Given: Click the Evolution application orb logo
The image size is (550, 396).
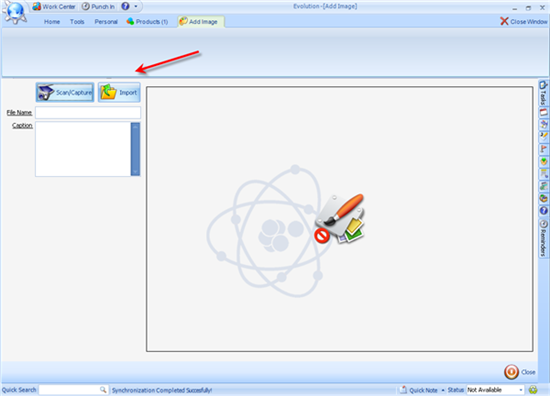Looking at the screenshot, I should [x=15, y=13].
